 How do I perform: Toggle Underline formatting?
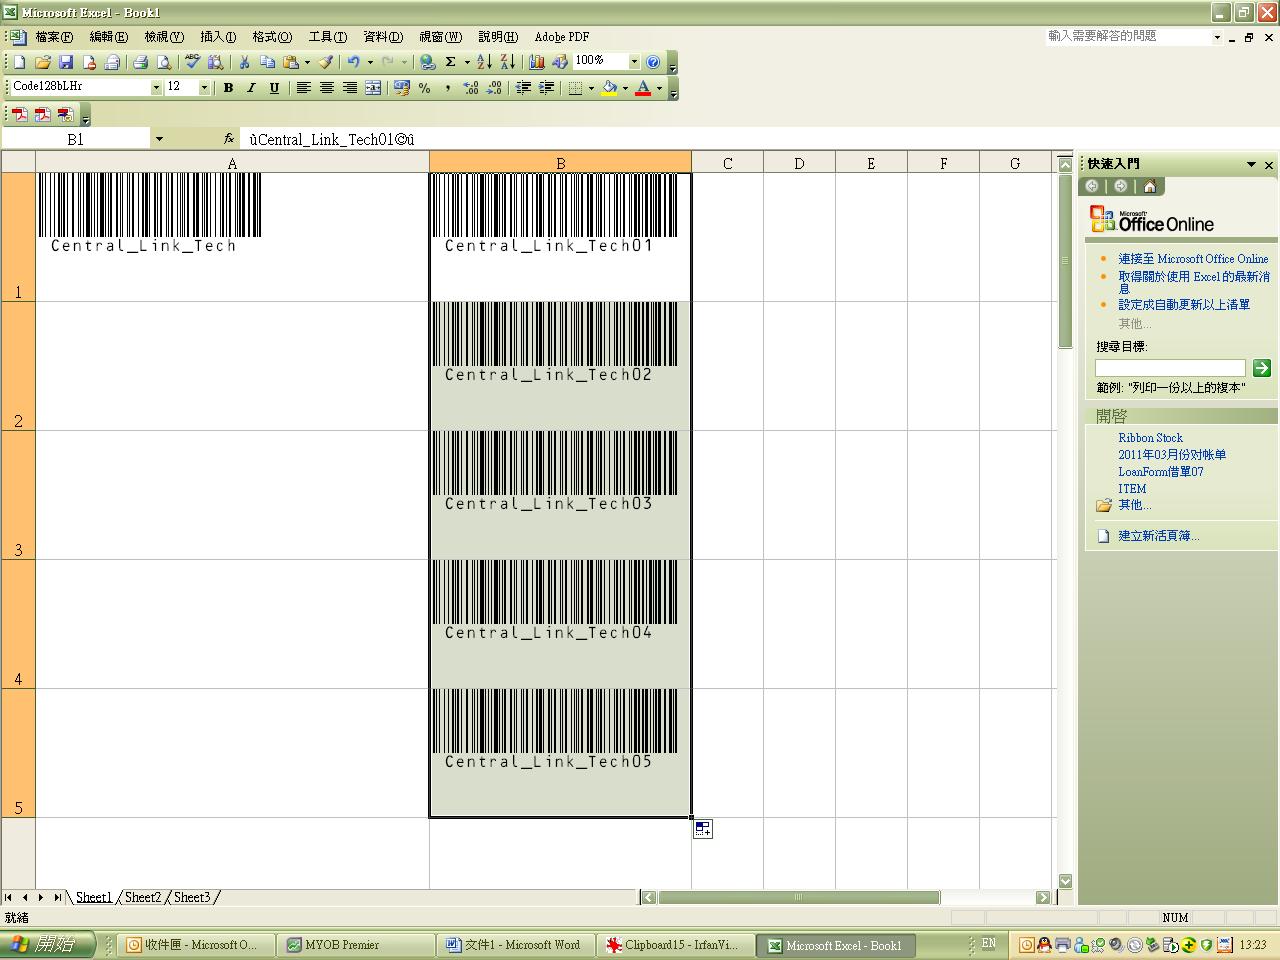tap(274, 88)
